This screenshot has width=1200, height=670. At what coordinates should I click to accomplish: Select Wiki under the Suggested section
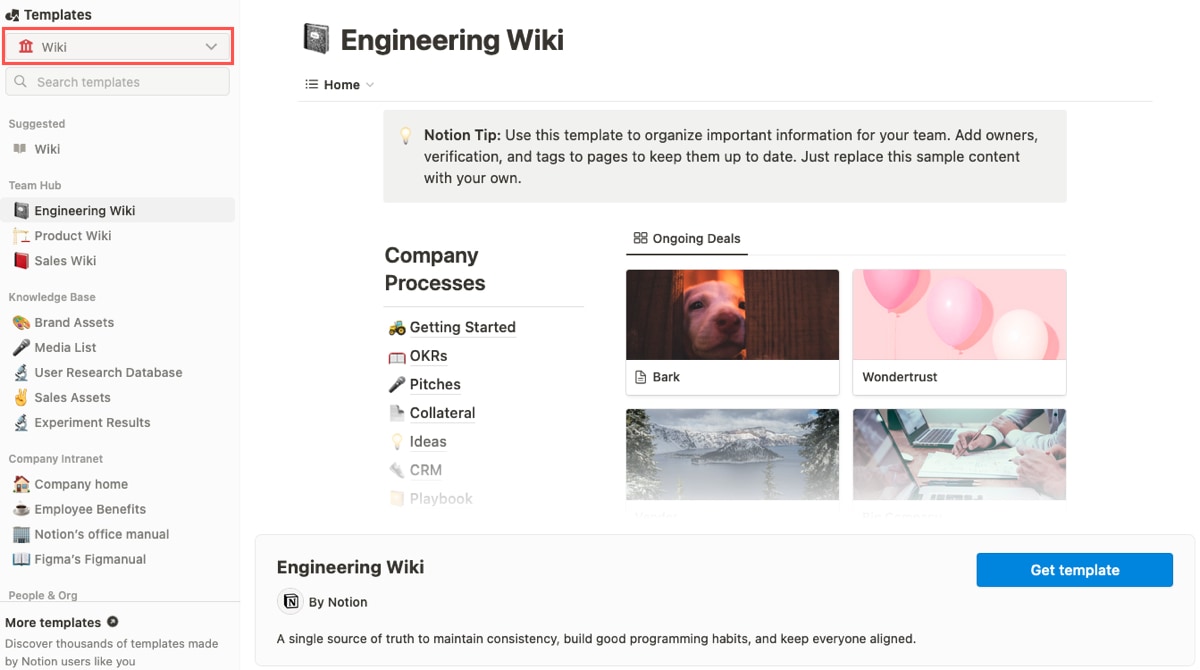point(47,148)
